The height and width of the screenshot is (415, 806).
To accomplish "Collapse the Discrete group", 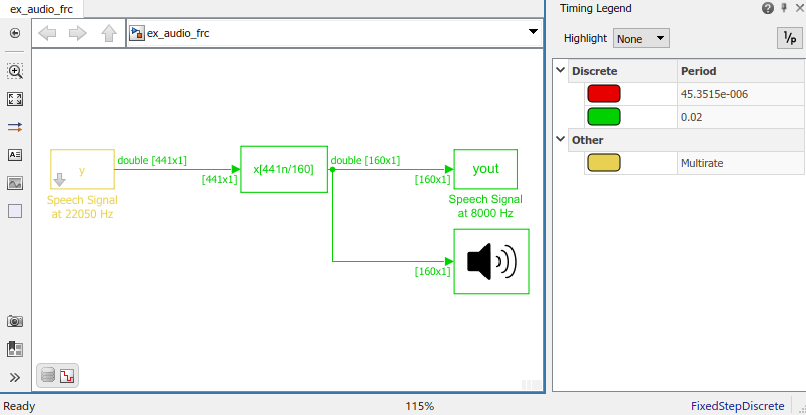I will pyautogui.click(x=560, y=71).
